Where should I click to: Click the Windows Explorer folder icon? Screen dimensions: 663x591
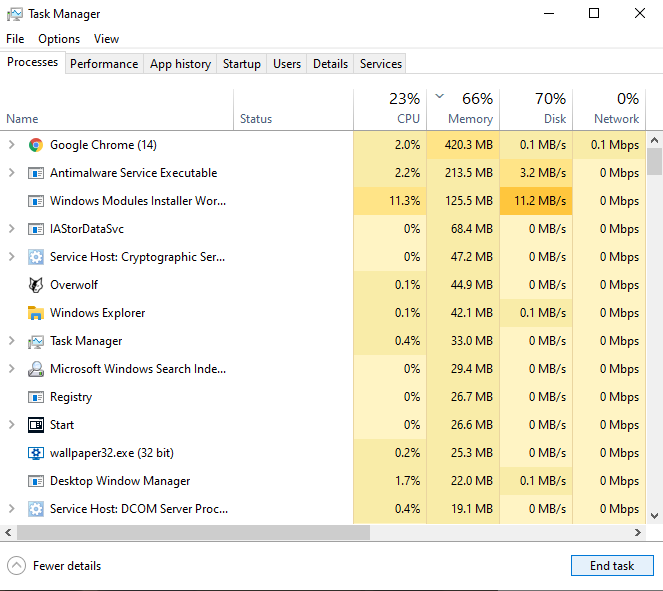click(36, 313)
